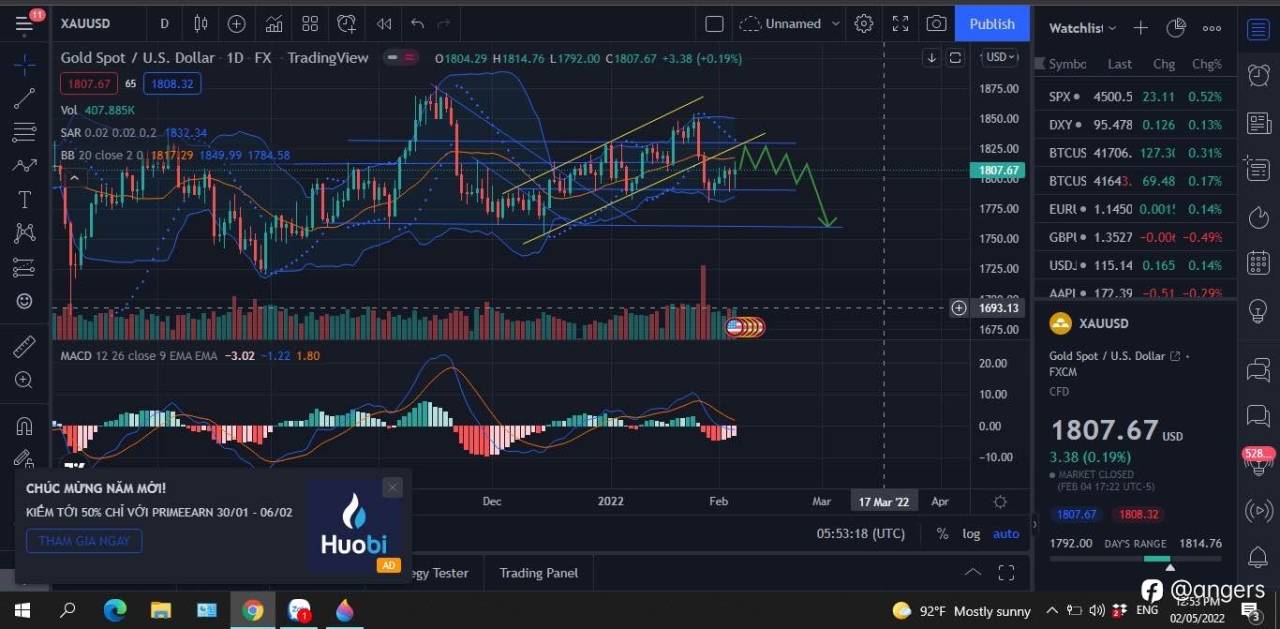Open Google Chrome from the taskbar

pyautogui.click(x=252, y=610)
